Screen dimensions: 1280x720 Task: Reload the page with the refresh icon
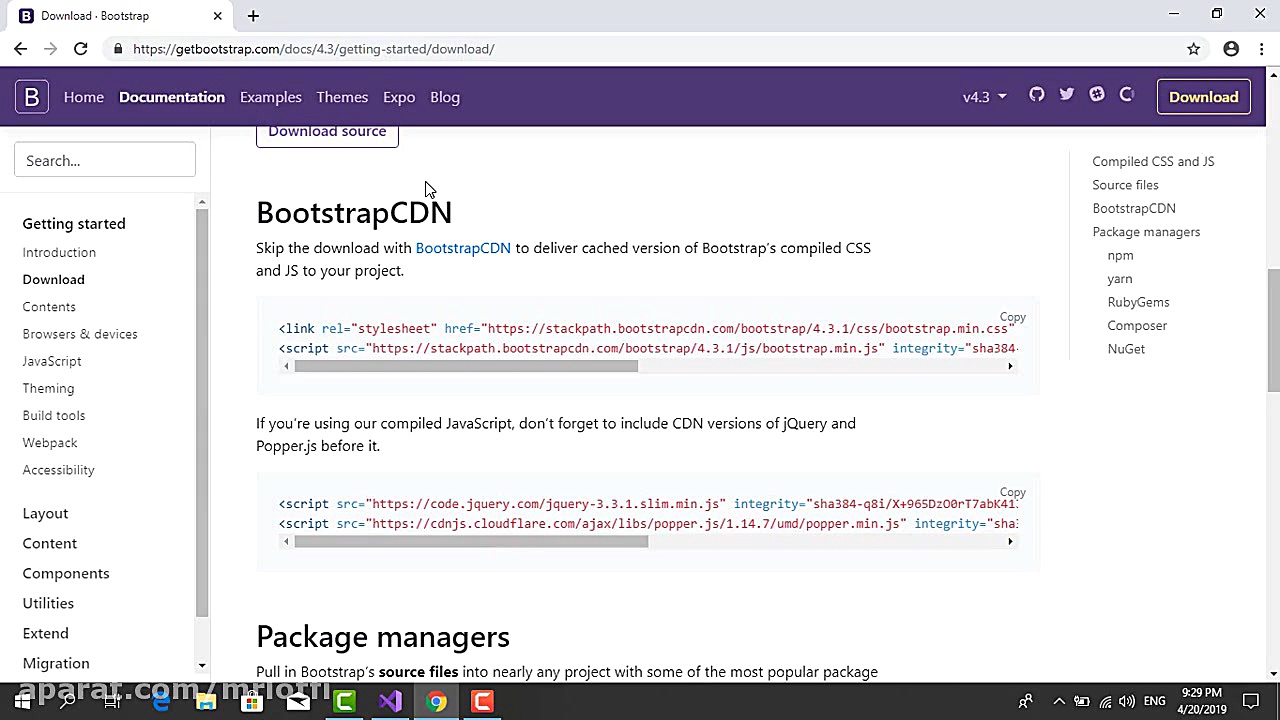coord(81,49)
